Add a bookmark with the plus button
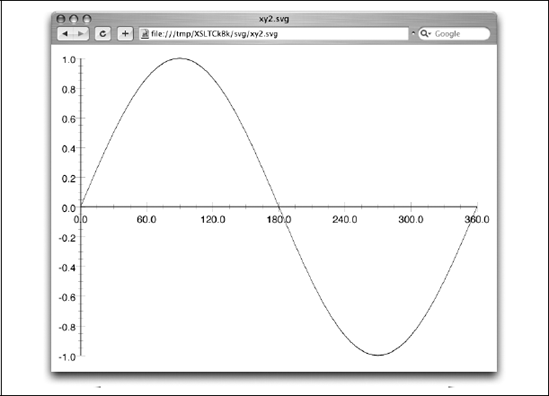This screenshot has height=396, width=549. coord(125,34)
